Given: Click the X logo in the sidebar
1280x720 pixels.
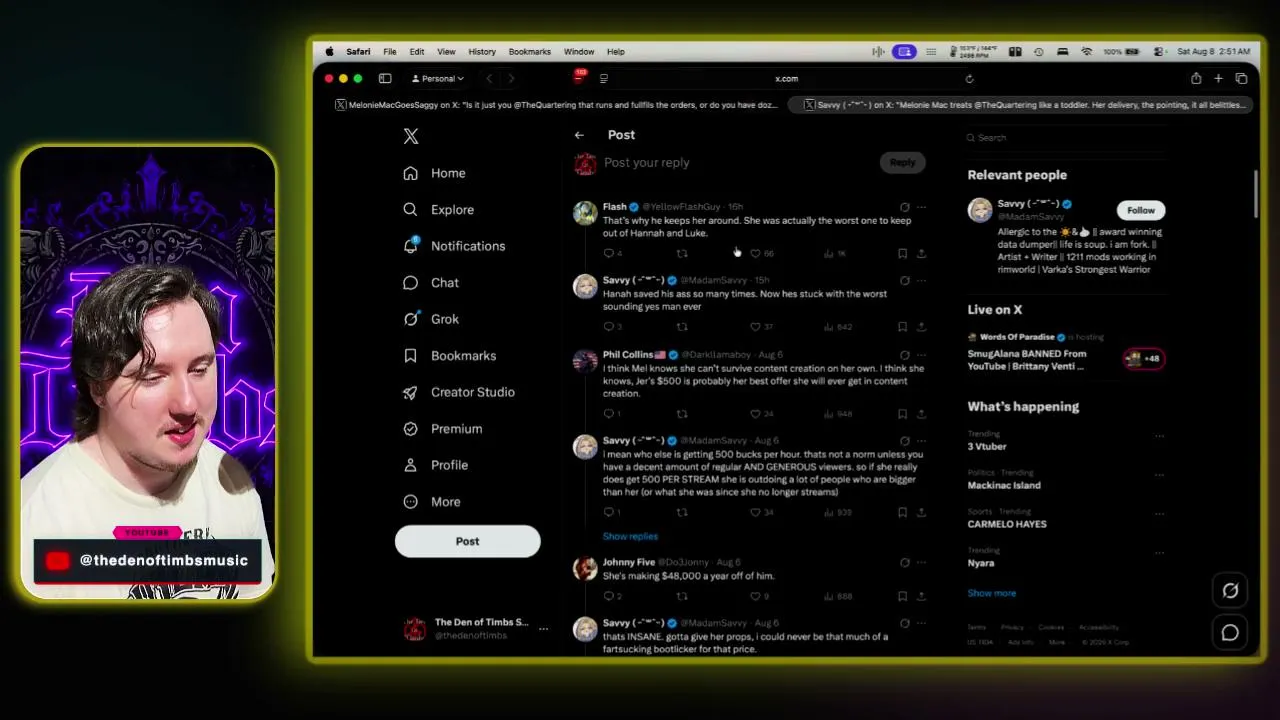Looking at the screenshot, I should click(x=411, y=136).
